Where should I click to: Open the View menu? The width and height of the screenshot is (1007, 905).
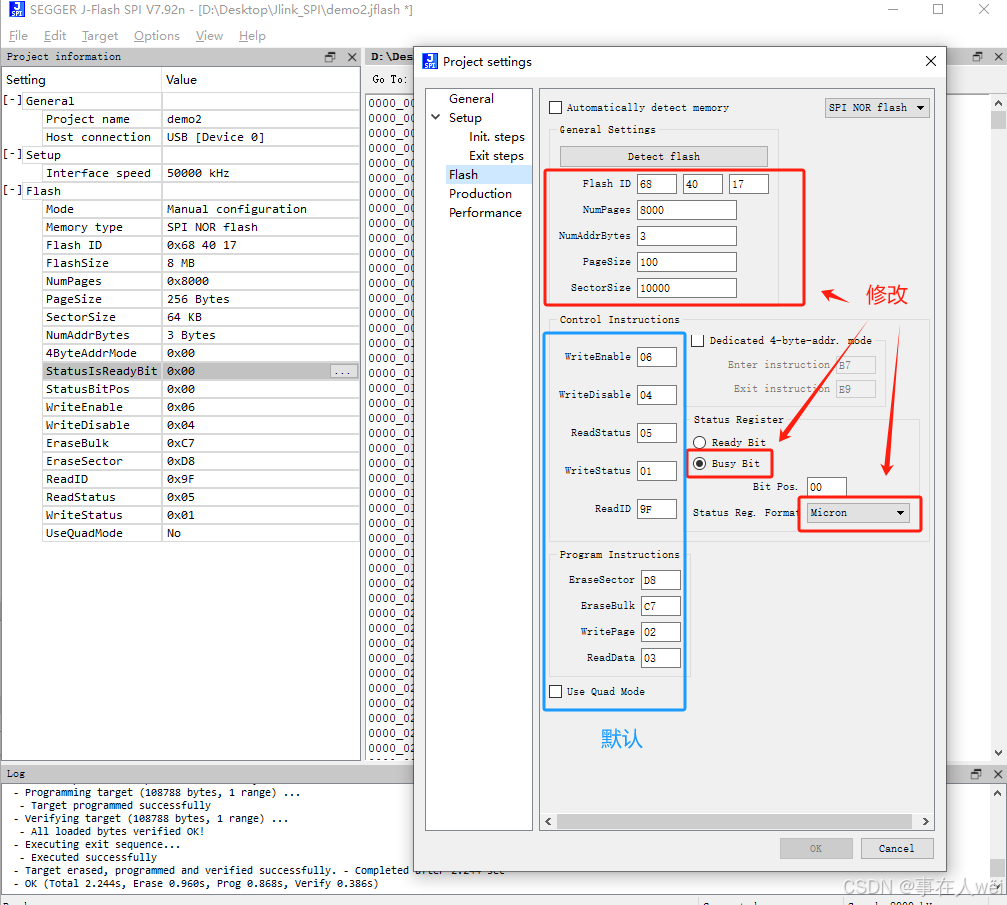[x=209, y=35]
